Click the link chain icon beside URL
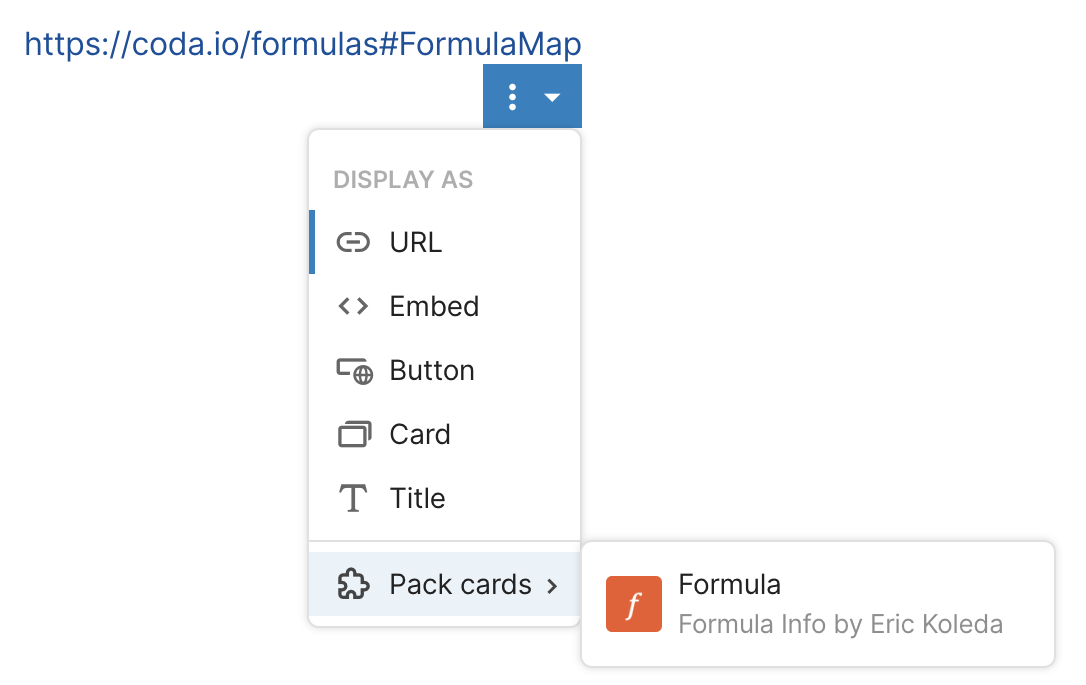Screen dimensions: 1086x685 click(x=353, y=243)
